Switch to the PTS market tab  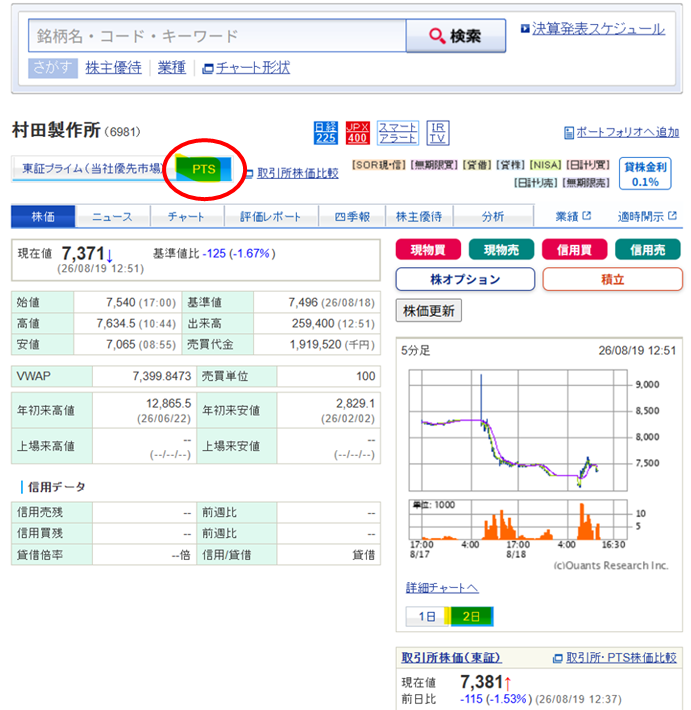tap(204, 169)
